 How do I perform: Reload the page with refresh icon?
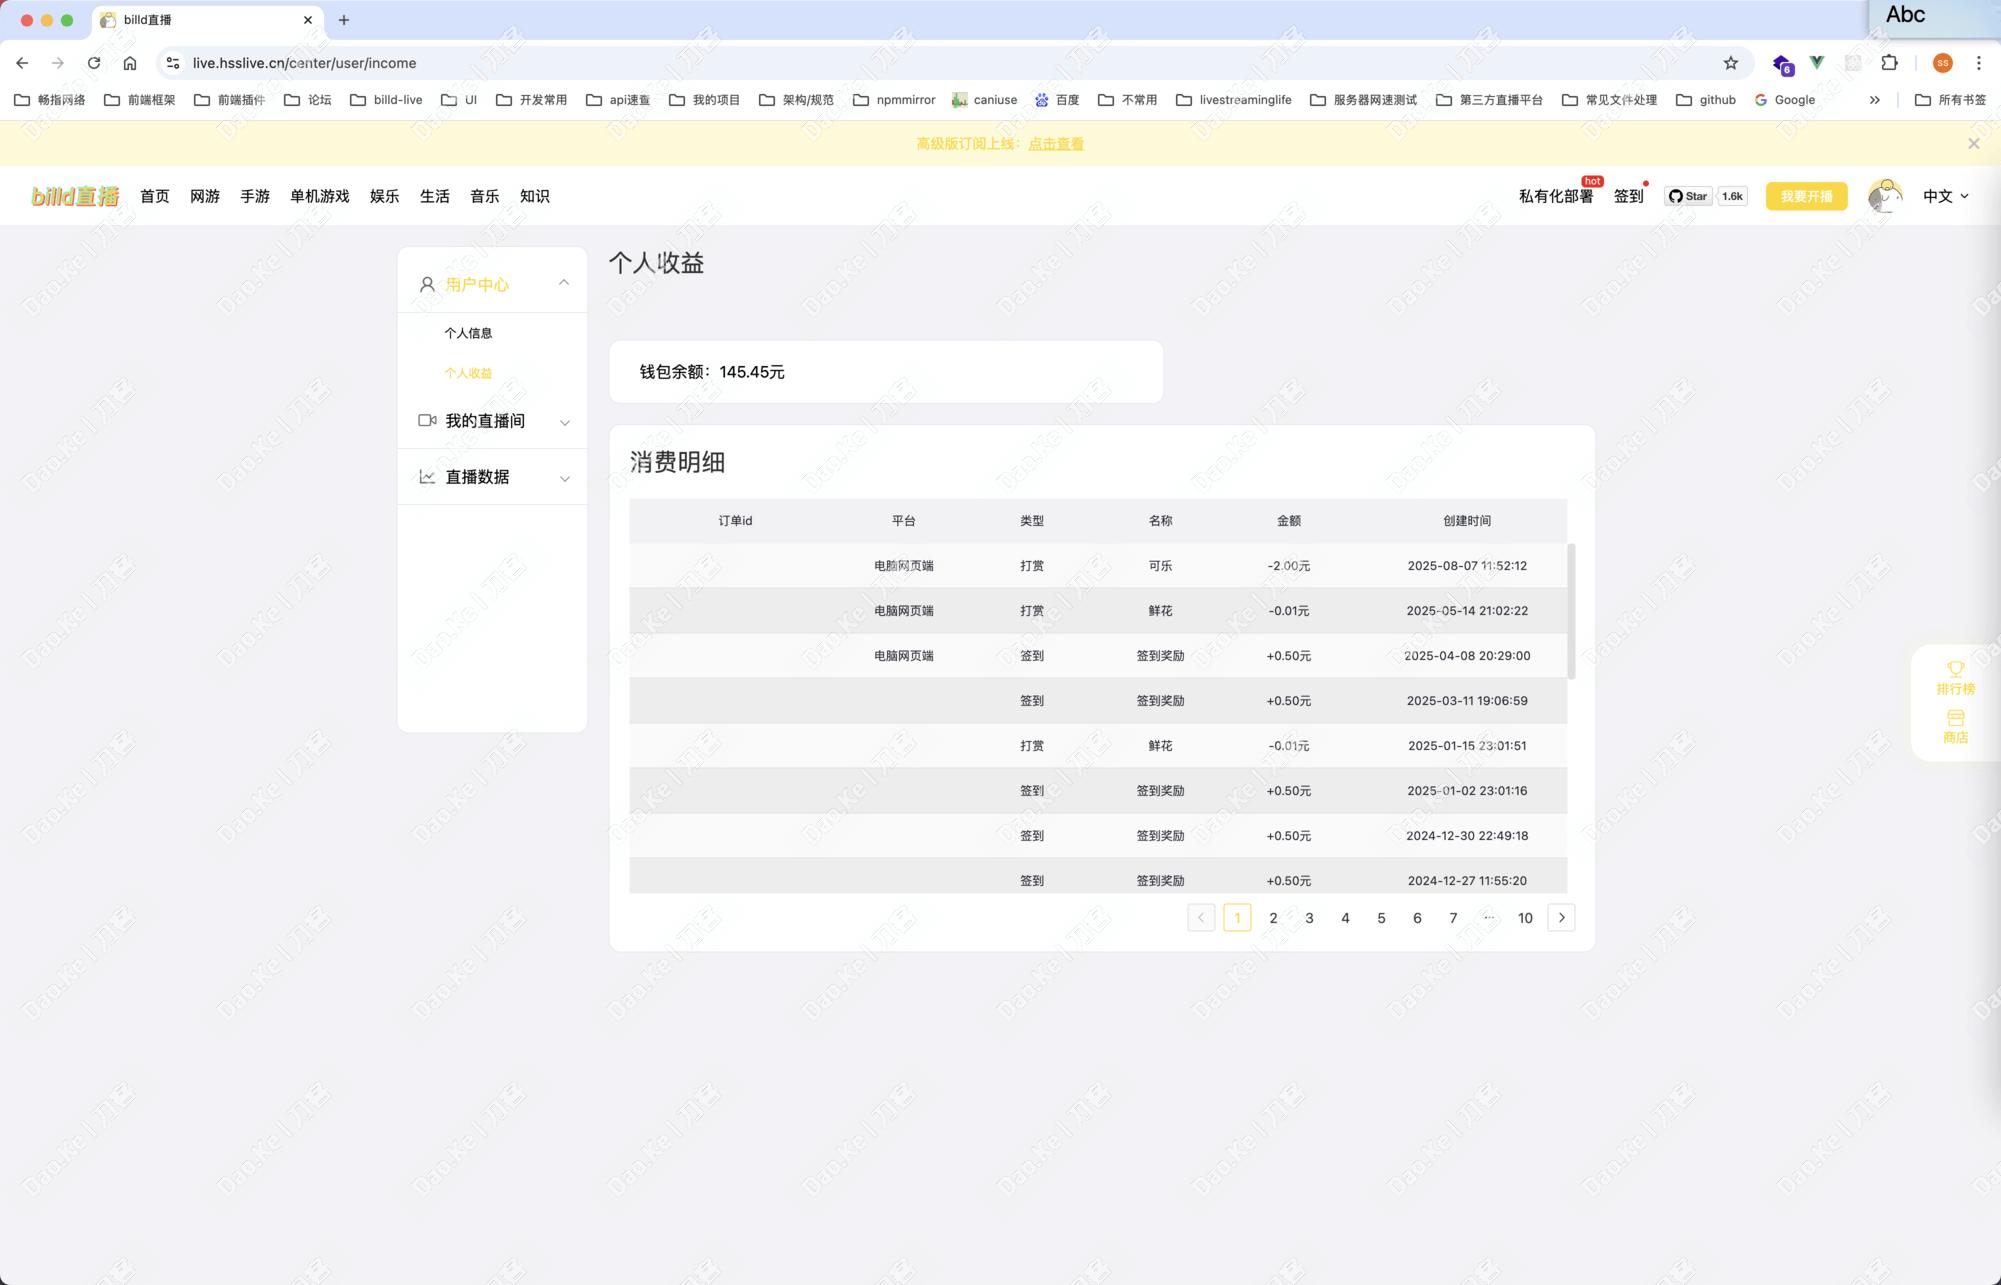[94, 63]
